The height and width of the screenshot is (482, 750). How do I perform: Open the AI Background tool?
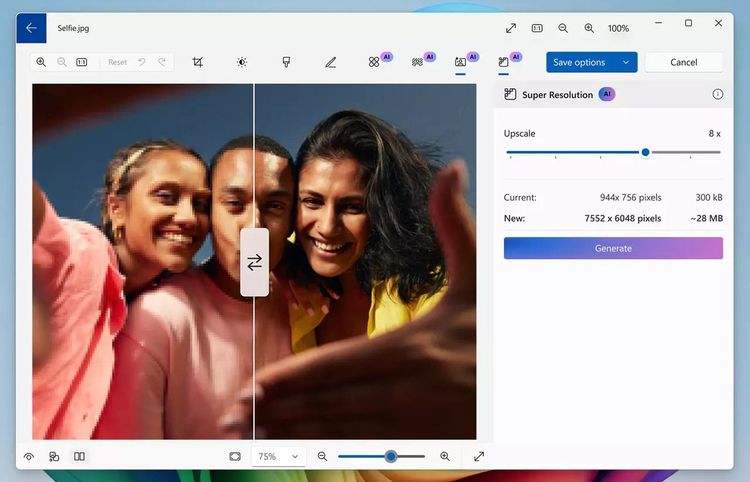coord(418,62)
